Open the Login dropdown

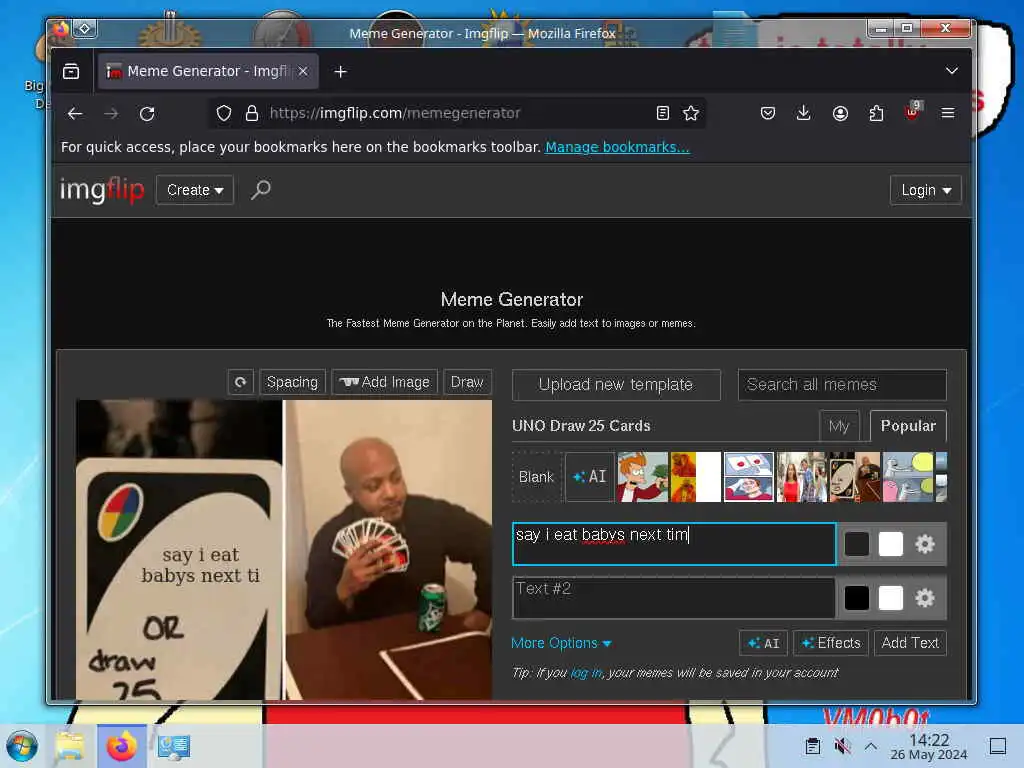tap(925, 190)
